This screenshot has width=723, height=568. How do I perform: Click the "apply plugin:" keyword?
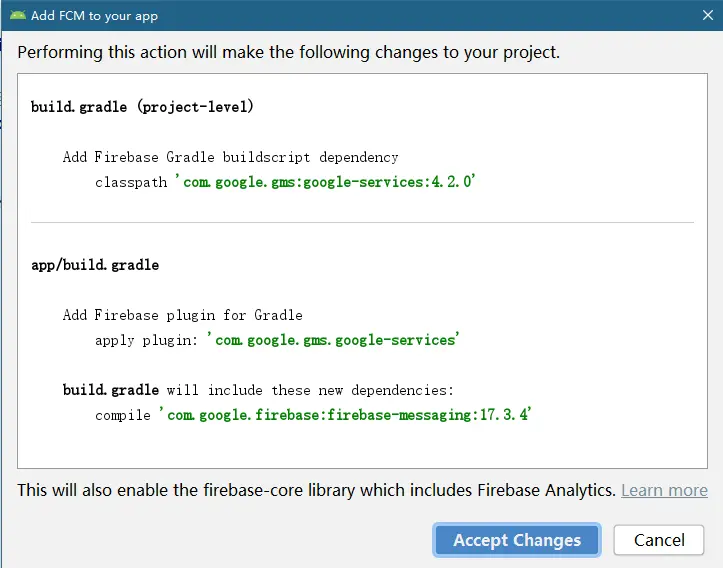(x=150, y=340)
